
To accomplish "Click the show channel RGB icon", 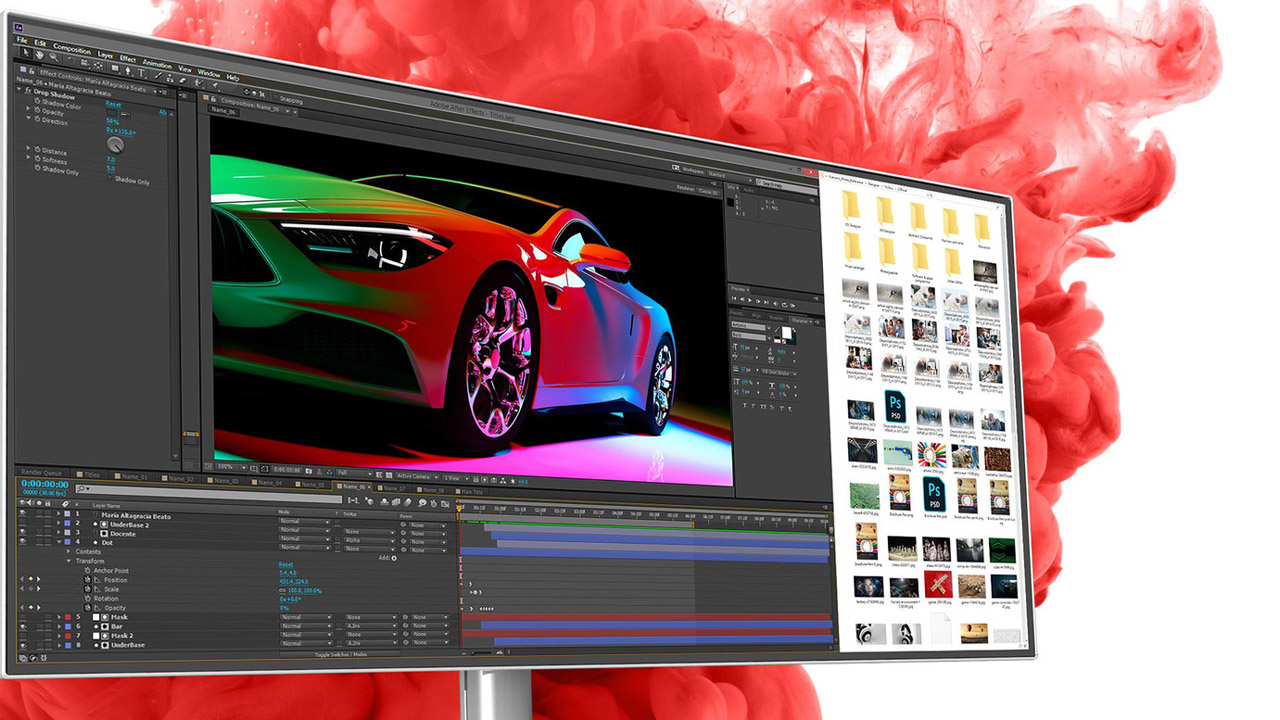I will tap(329, 472).
